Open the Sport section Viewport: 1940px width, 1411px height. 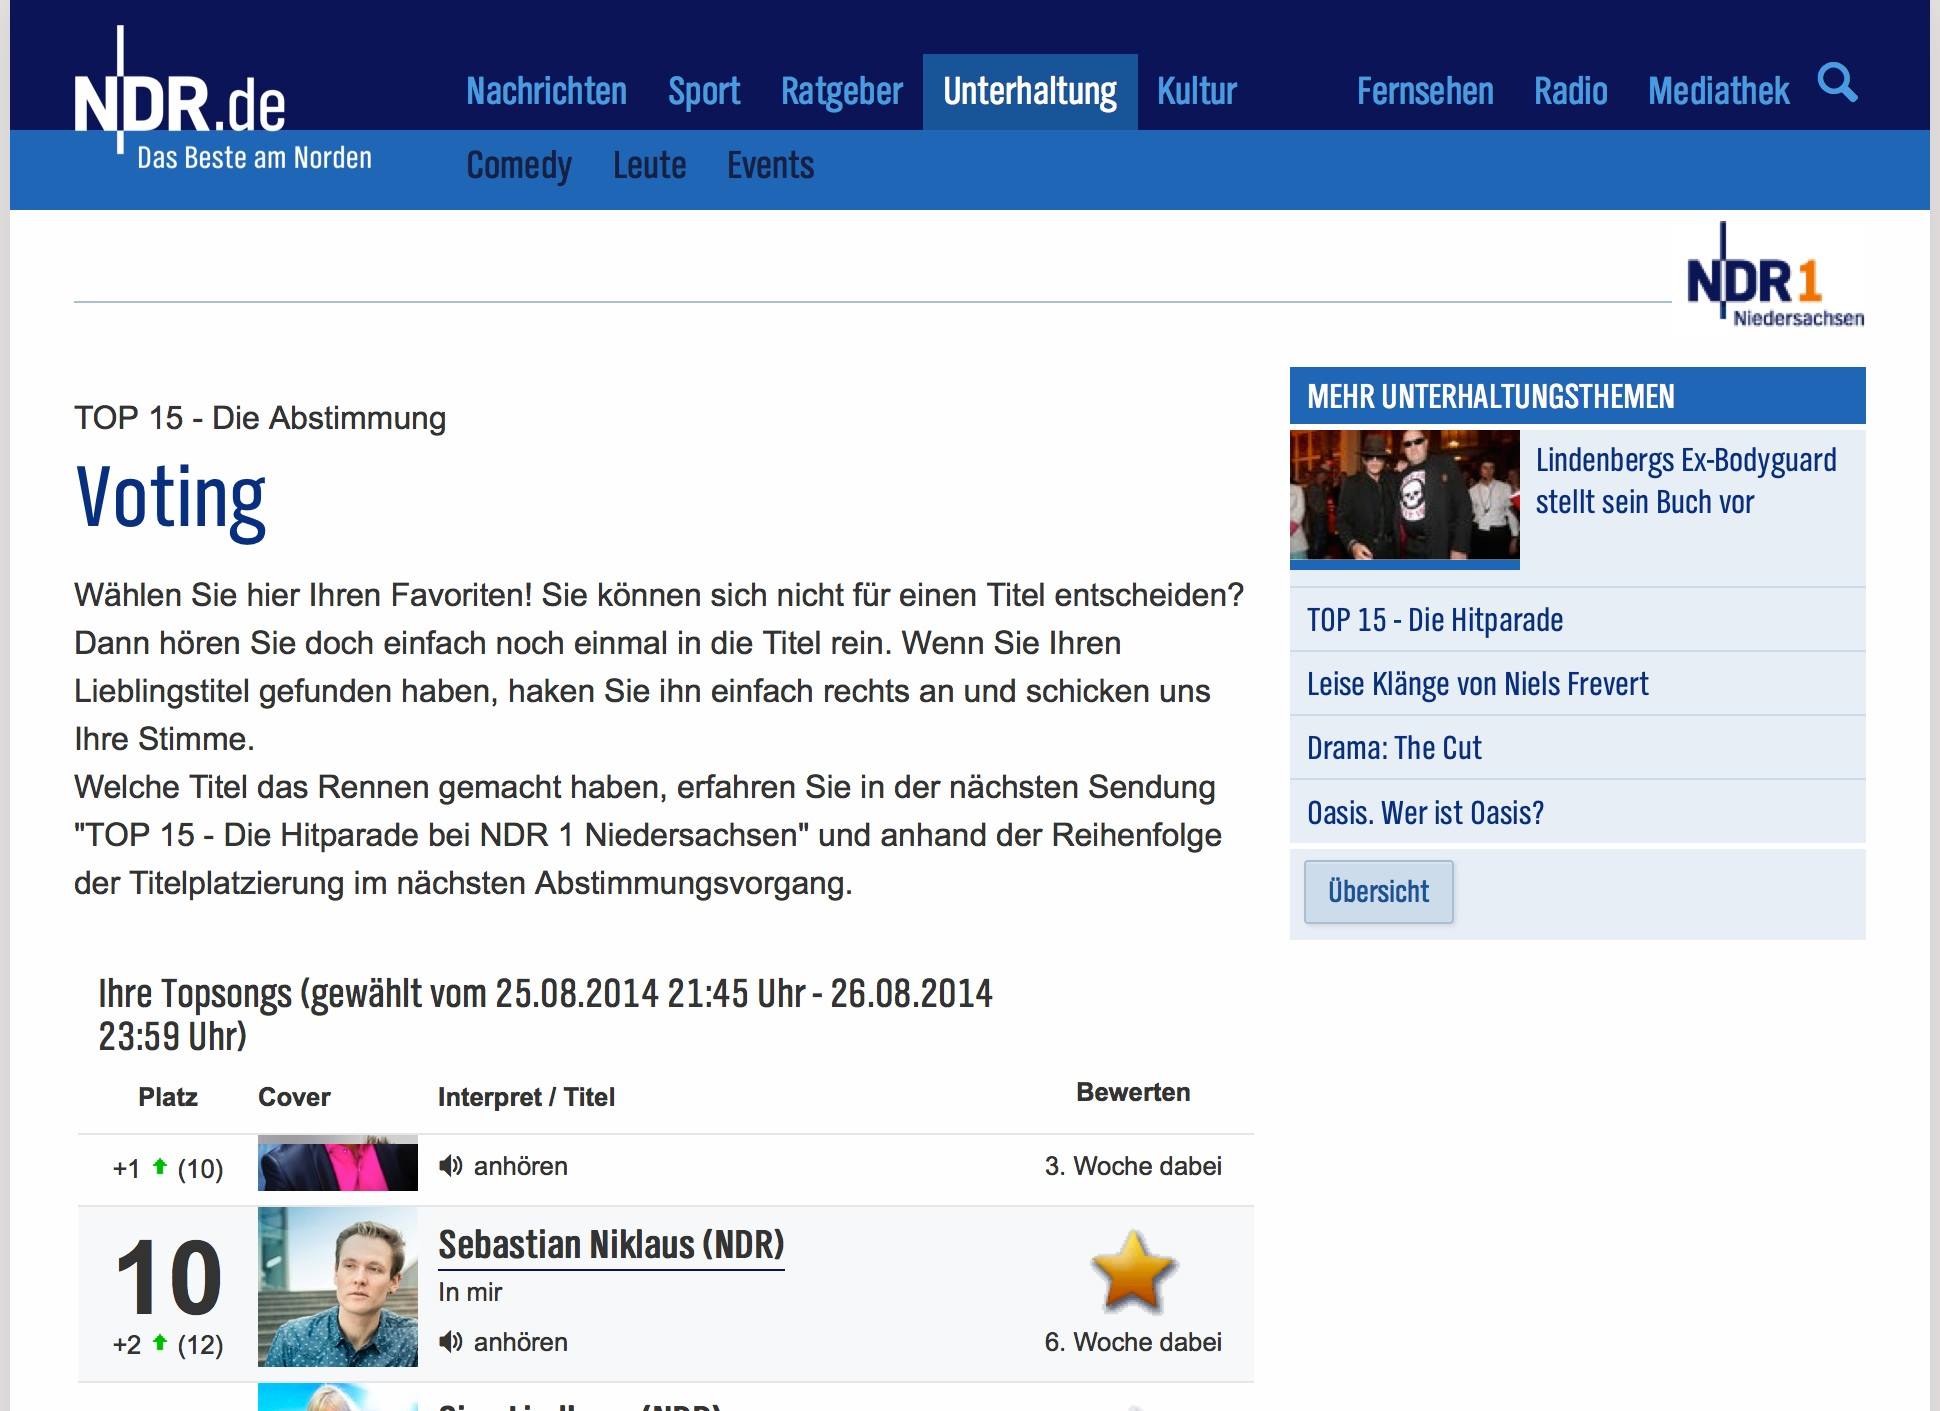tap(704, 92)
